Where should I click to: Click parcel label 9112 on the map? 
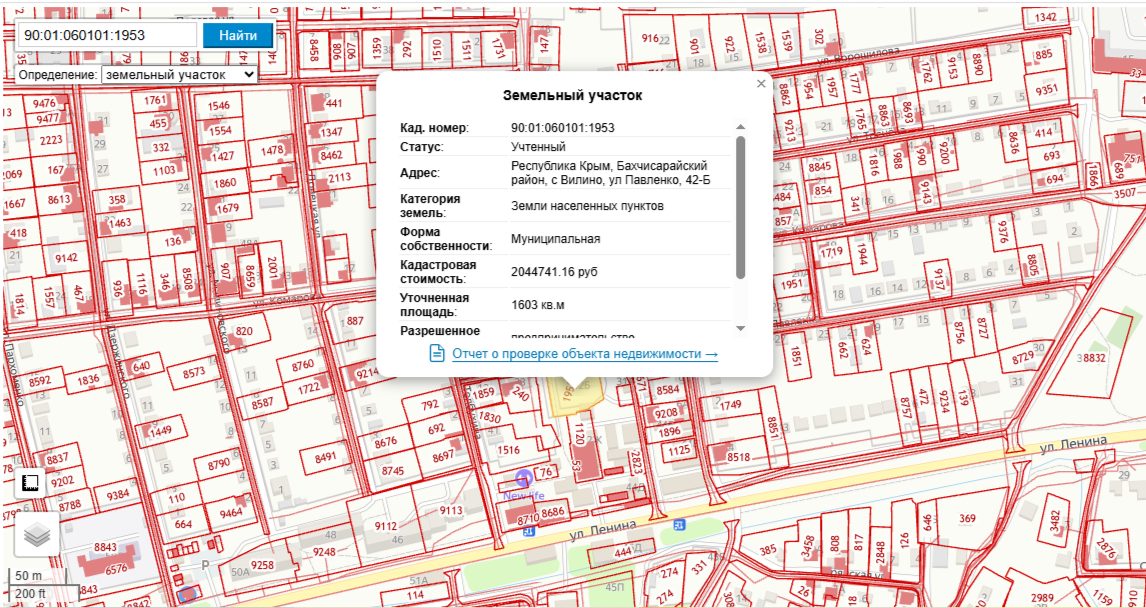pos(385,526)
